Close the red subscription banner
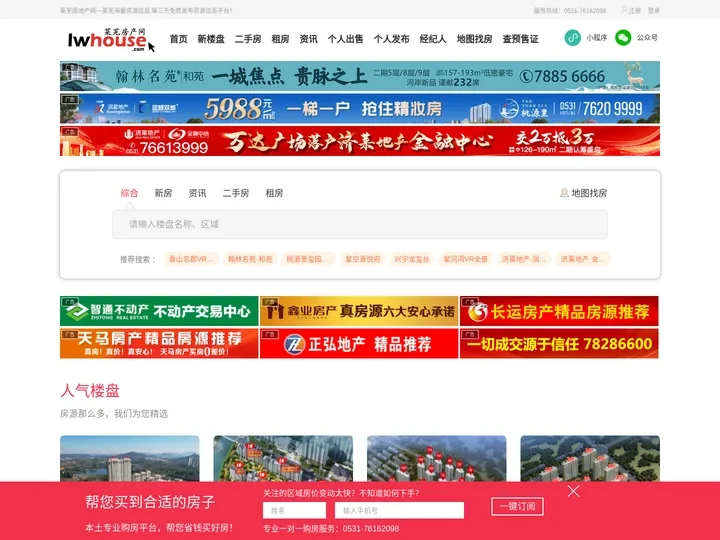 point(573,491)
